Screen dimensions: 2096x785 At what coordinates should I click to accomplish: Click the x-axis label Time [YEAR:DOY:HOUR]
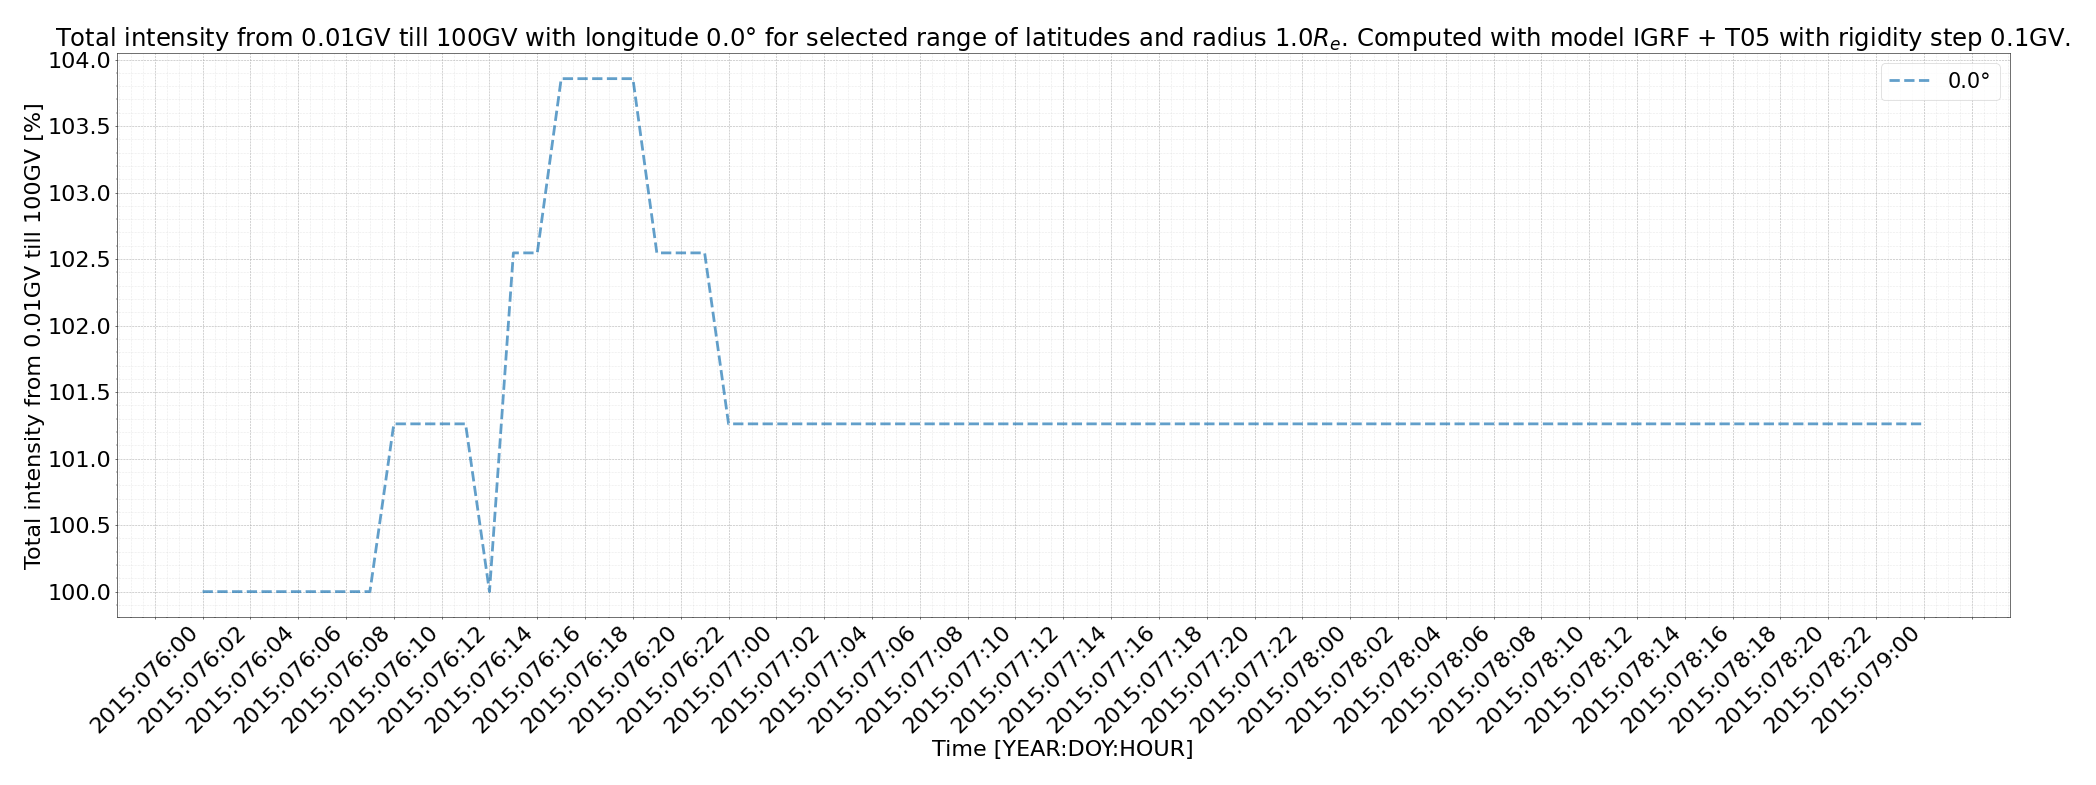point(1063,748)
